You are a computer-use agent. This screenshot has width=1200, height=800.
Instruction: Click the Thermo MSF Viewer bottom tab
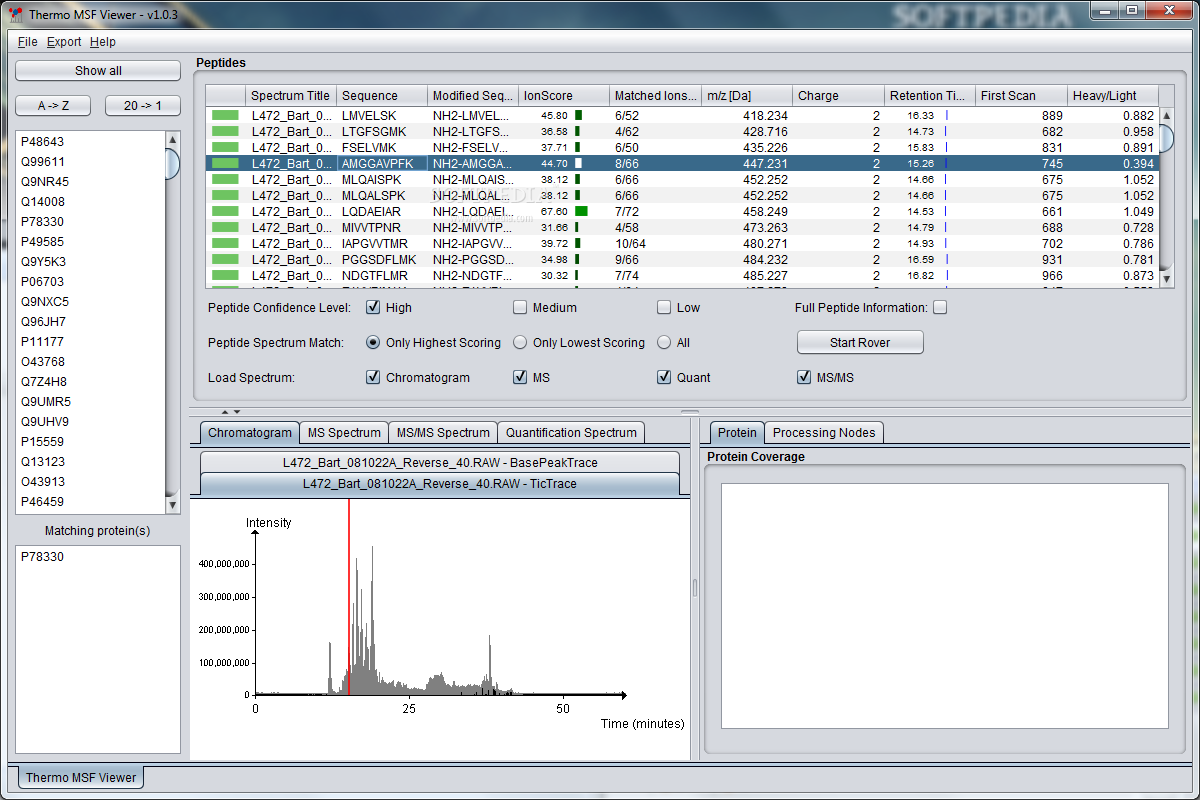click(x=81, y=777)
